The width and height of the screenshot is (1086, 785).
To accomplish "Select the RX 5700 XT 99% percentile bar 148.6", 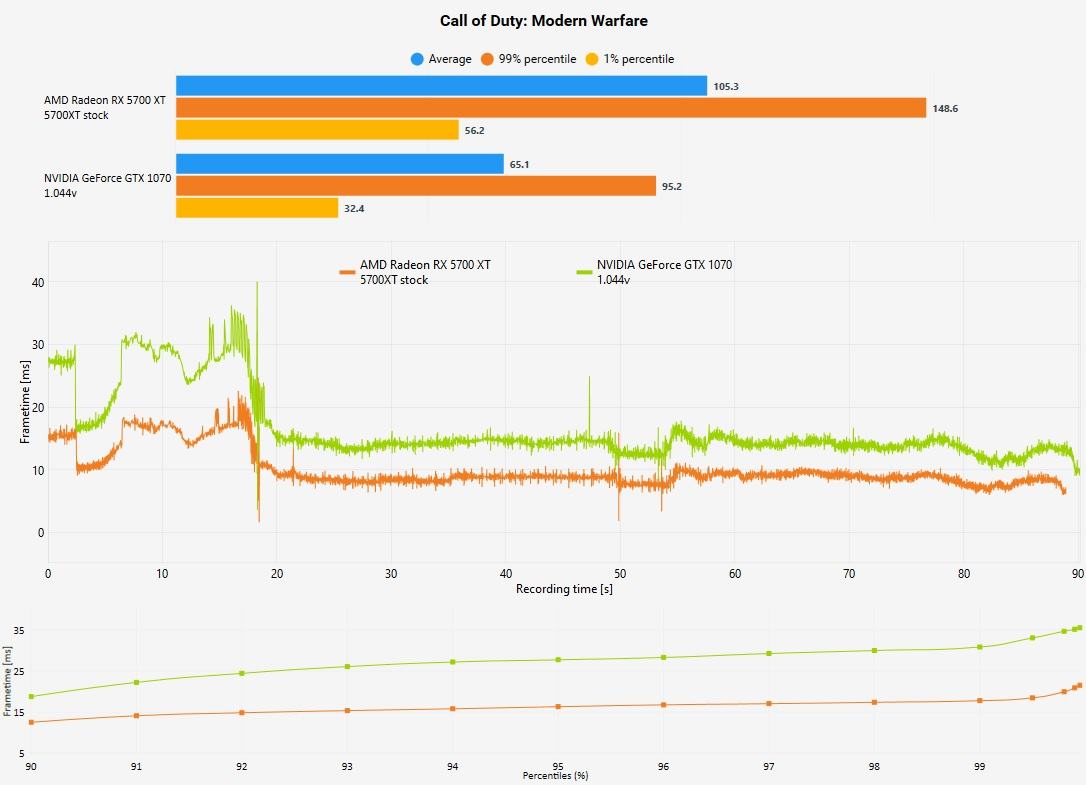I will tap(551, 107).
